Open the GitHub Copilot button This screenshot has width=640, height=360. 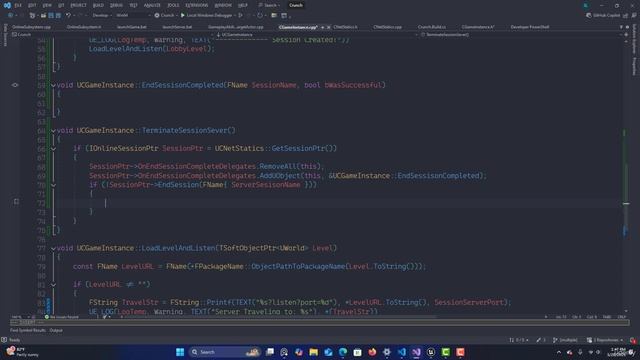603,15
